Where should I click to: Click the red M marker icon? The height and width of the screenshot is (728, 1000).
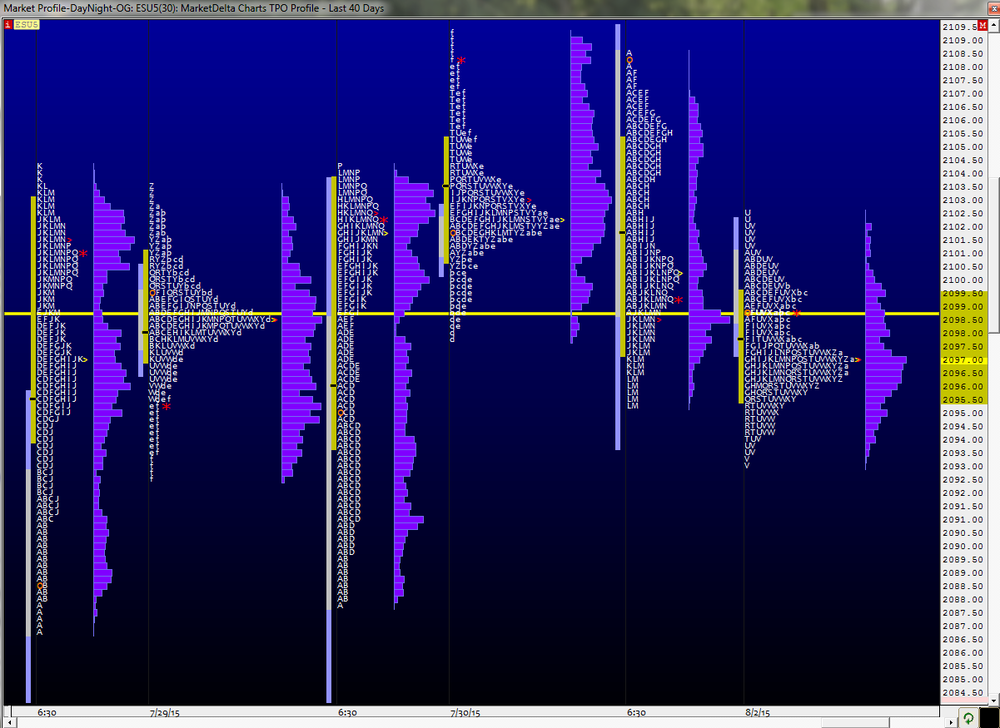pyautogui.click(x=982, y=25)
